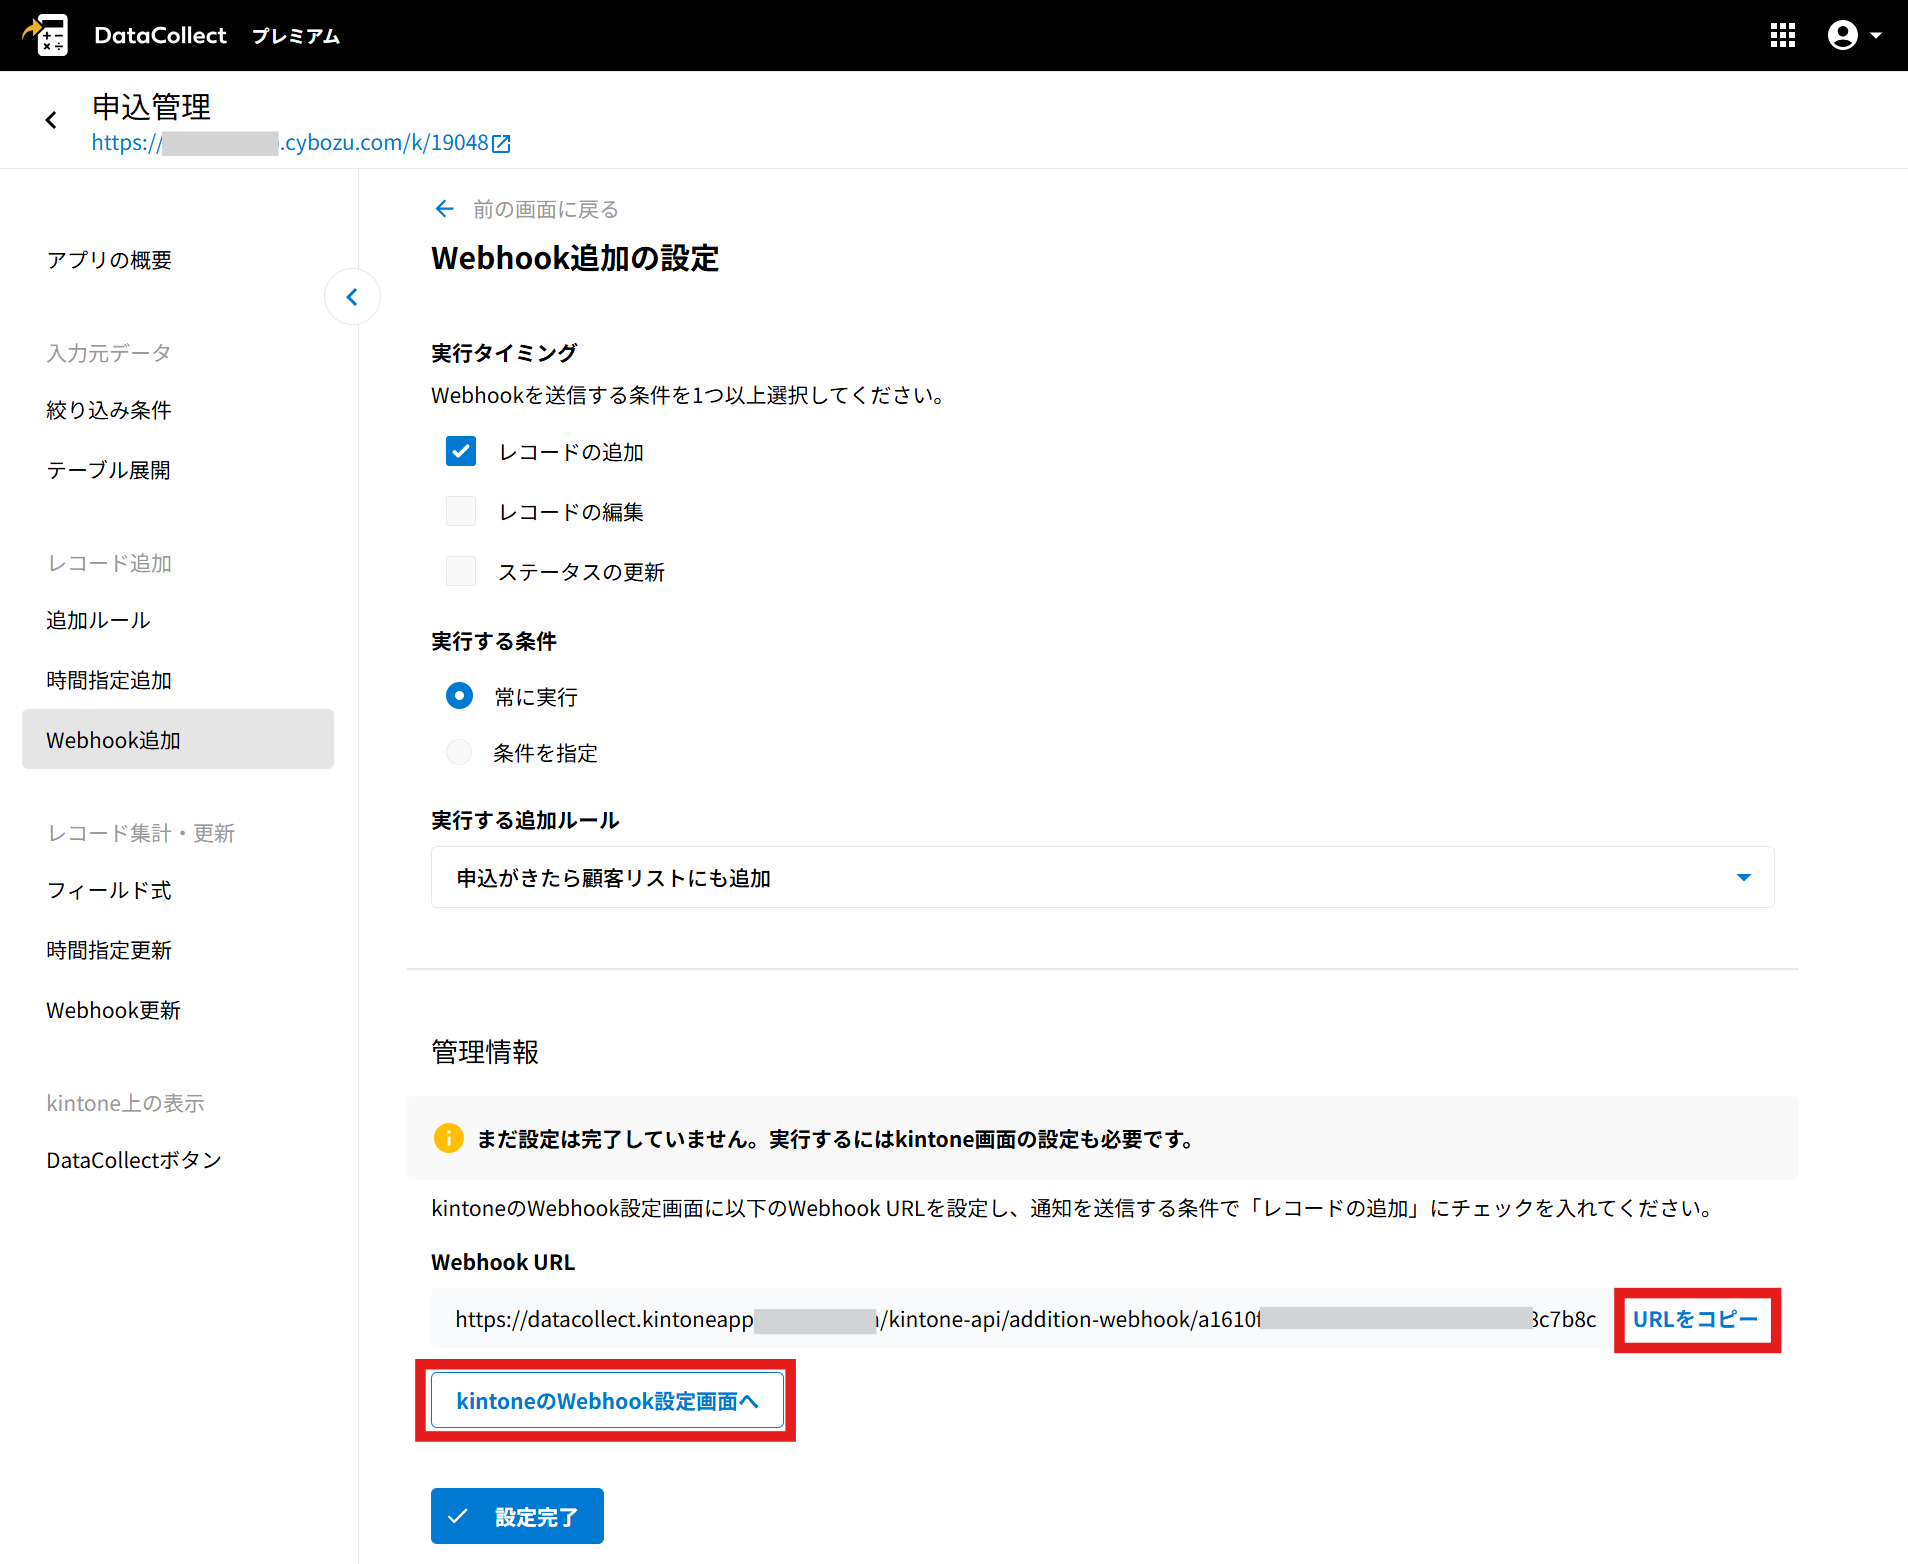
Task: Select the 条件を指定 radio option
Action: (x=459, y=752)
